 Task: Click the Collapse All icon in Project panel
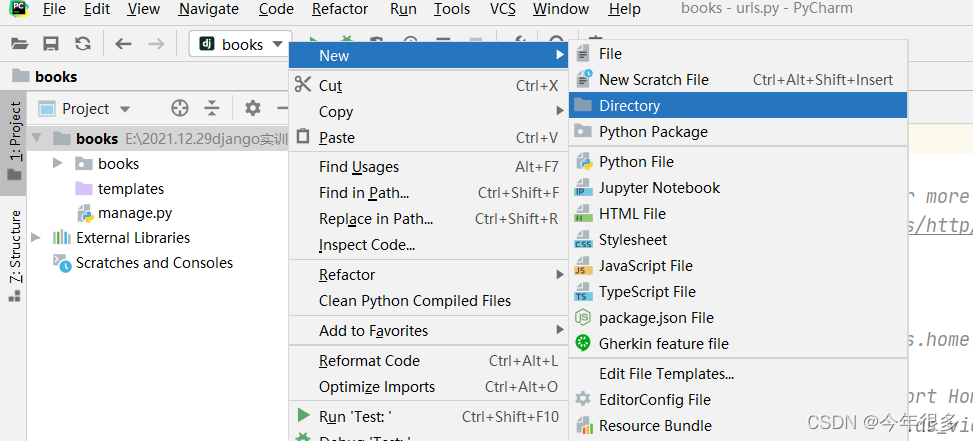click(212, 109)
